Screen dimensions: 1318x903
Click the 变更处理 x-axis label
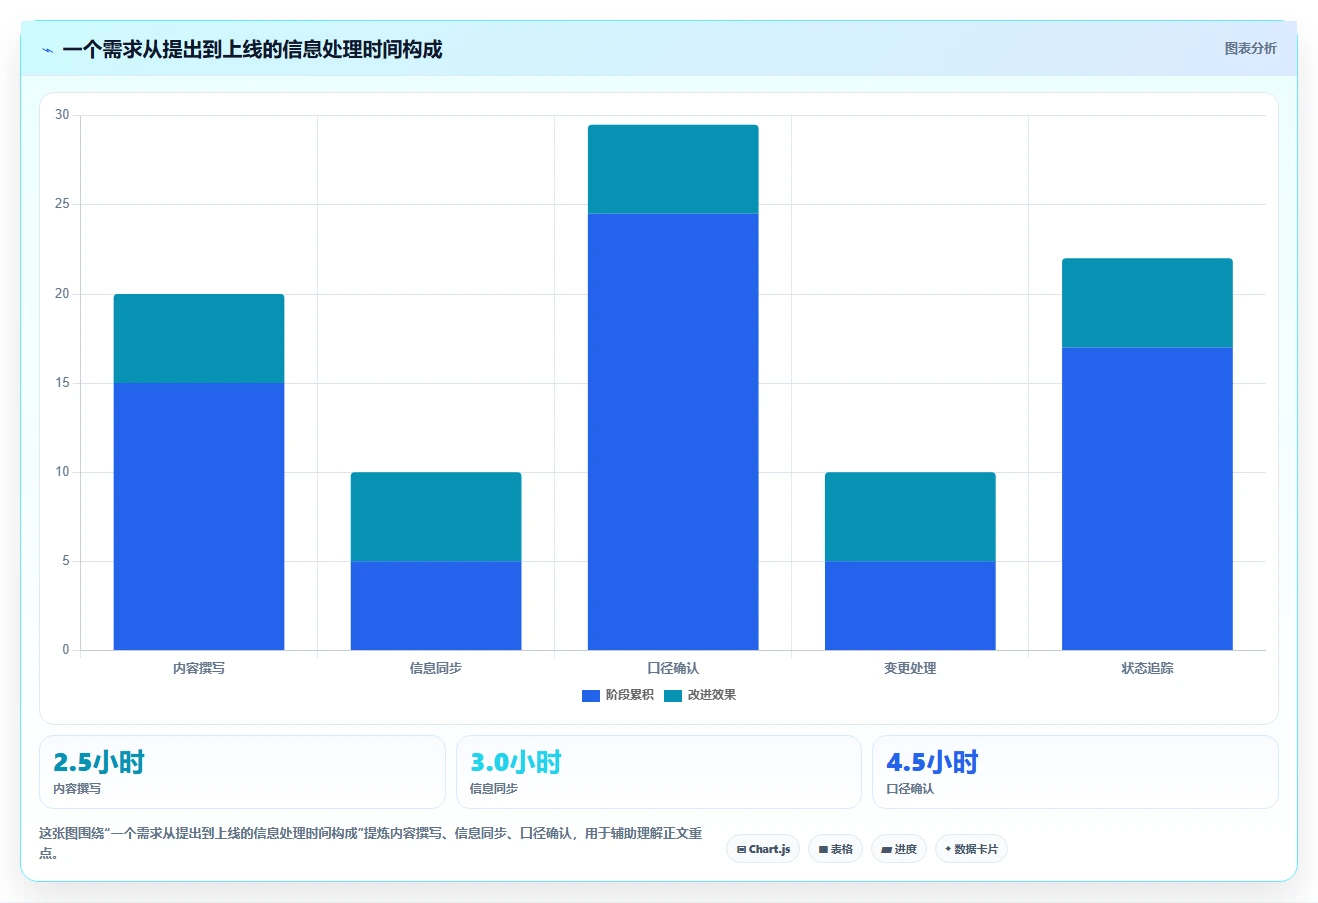click(910, 668)
